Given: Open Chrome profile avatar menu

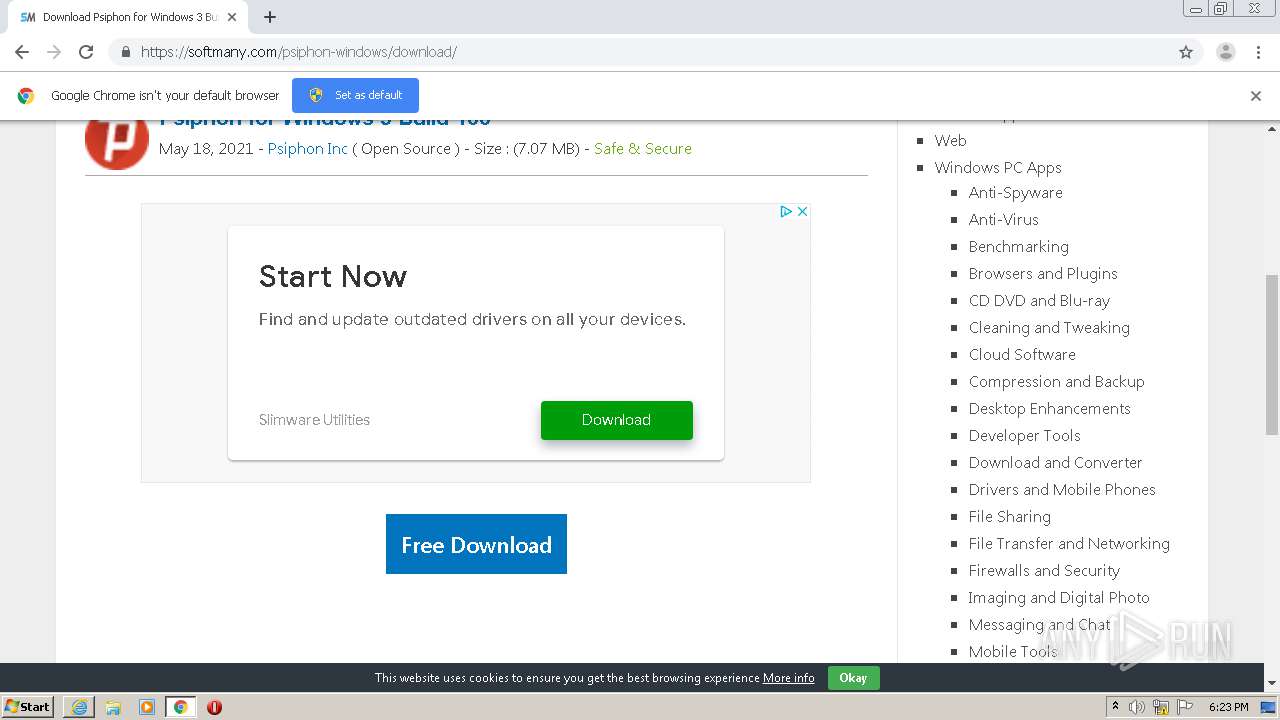Looking at the screenshot, I should 1225,52.
